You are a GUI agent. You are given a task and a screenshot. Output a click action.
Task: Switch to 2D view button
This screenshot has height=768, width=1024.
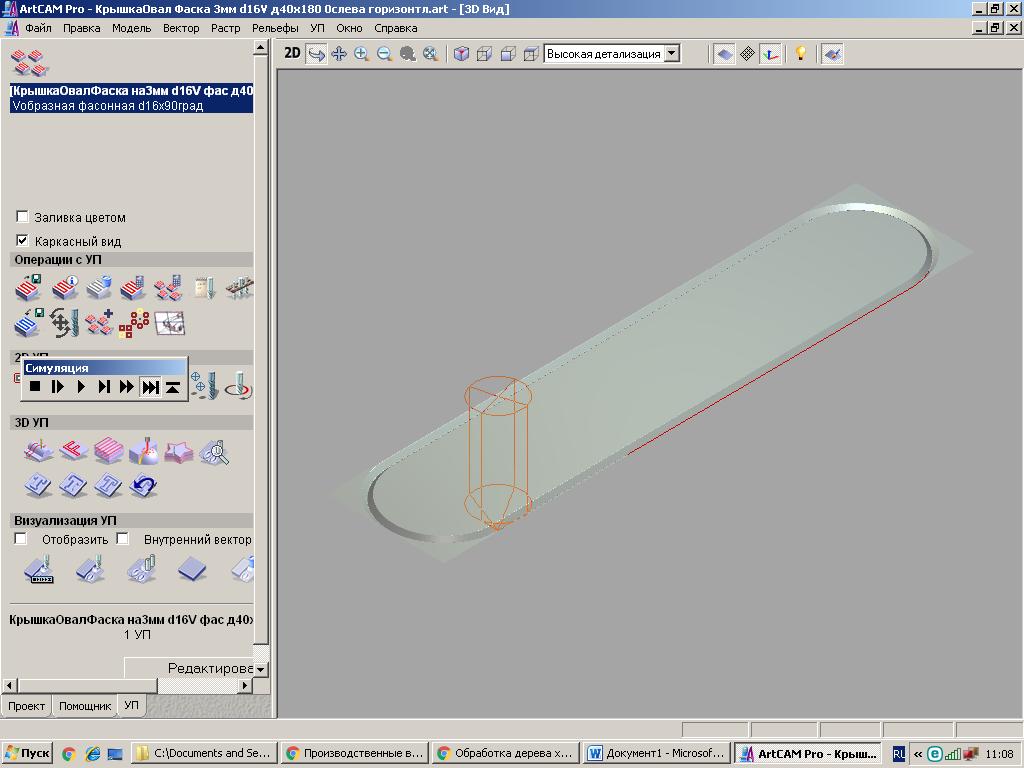tap(292, 54)
